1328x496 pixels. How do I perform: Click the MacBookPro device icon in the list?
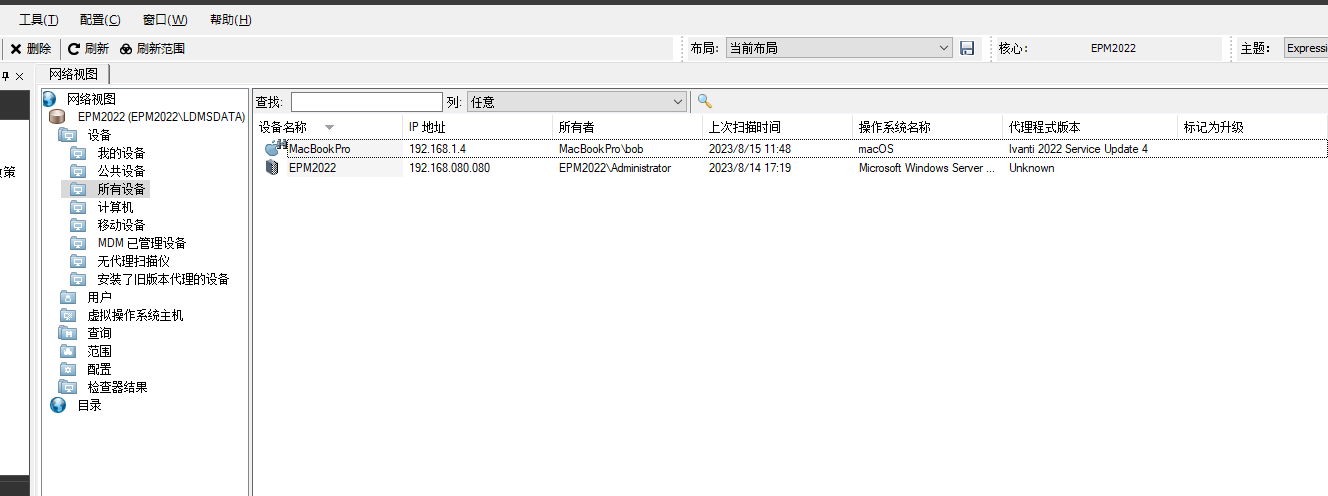(x=273, y=148)
